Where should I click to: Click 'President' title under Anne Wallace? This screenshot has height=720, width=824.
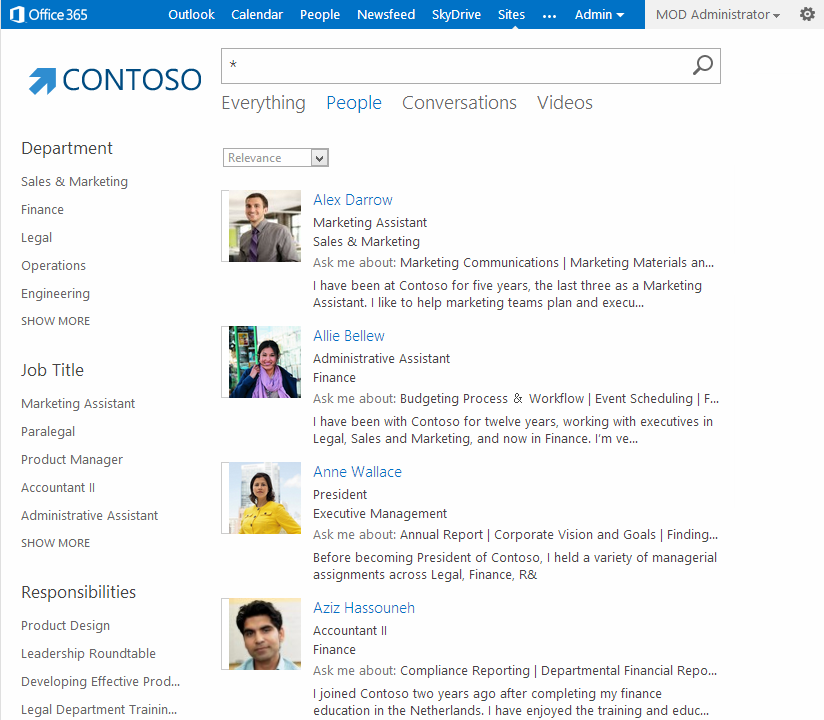pos(339,495)
